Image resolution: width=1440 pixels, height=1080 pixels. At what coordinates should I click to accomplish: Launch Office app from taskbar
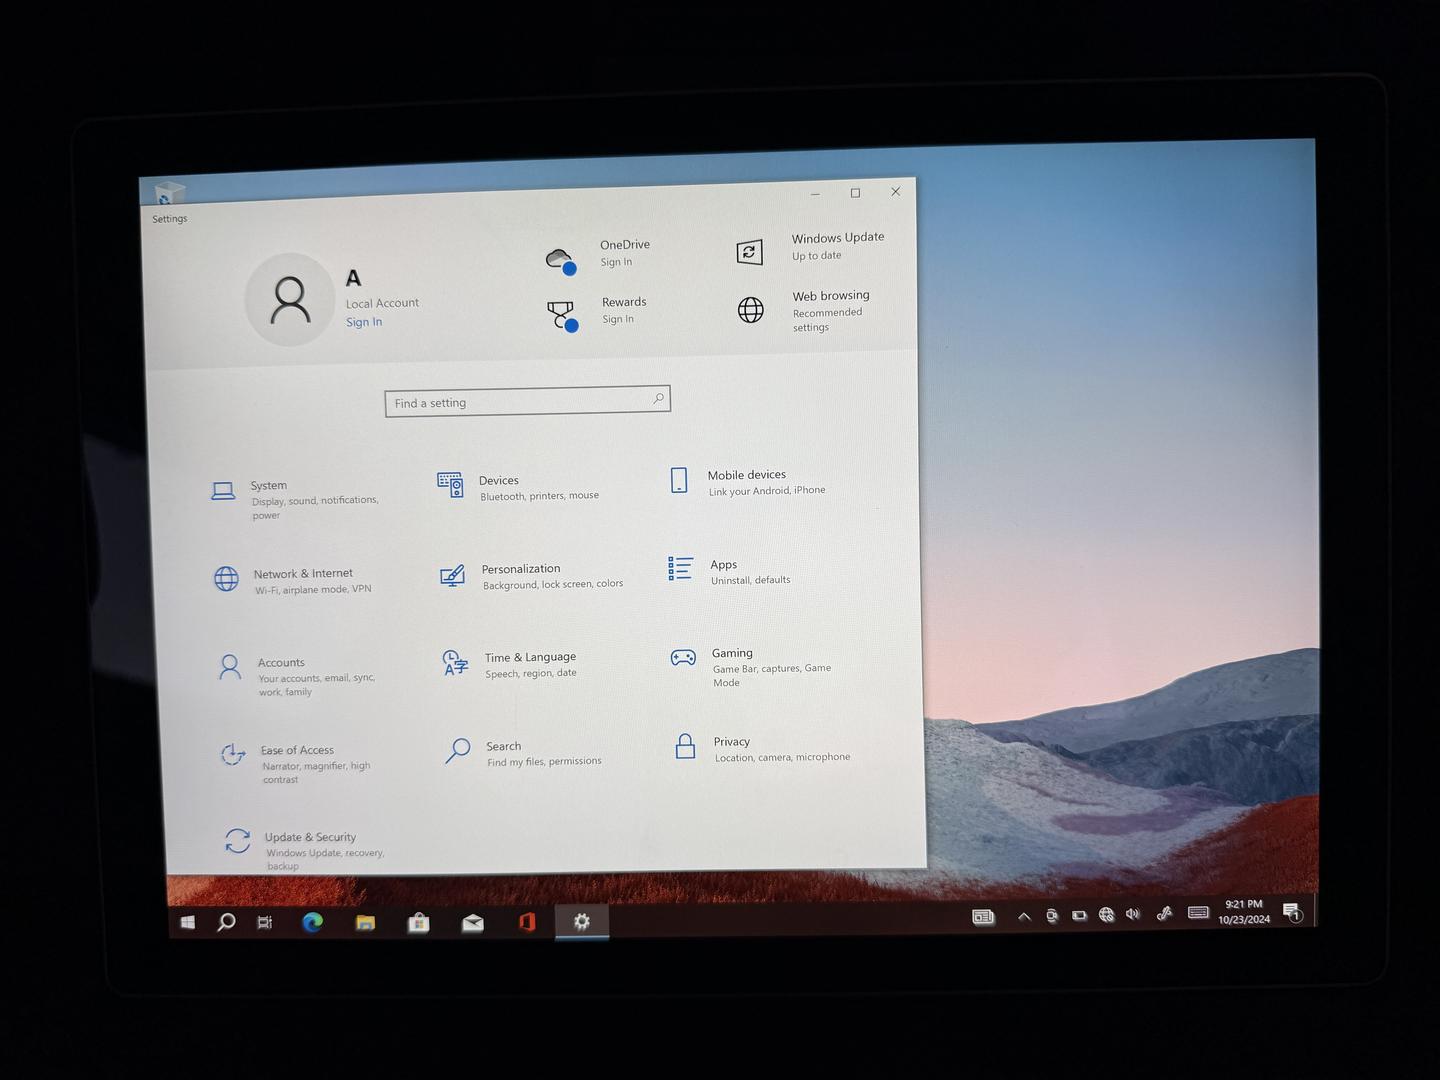[527, 922]
